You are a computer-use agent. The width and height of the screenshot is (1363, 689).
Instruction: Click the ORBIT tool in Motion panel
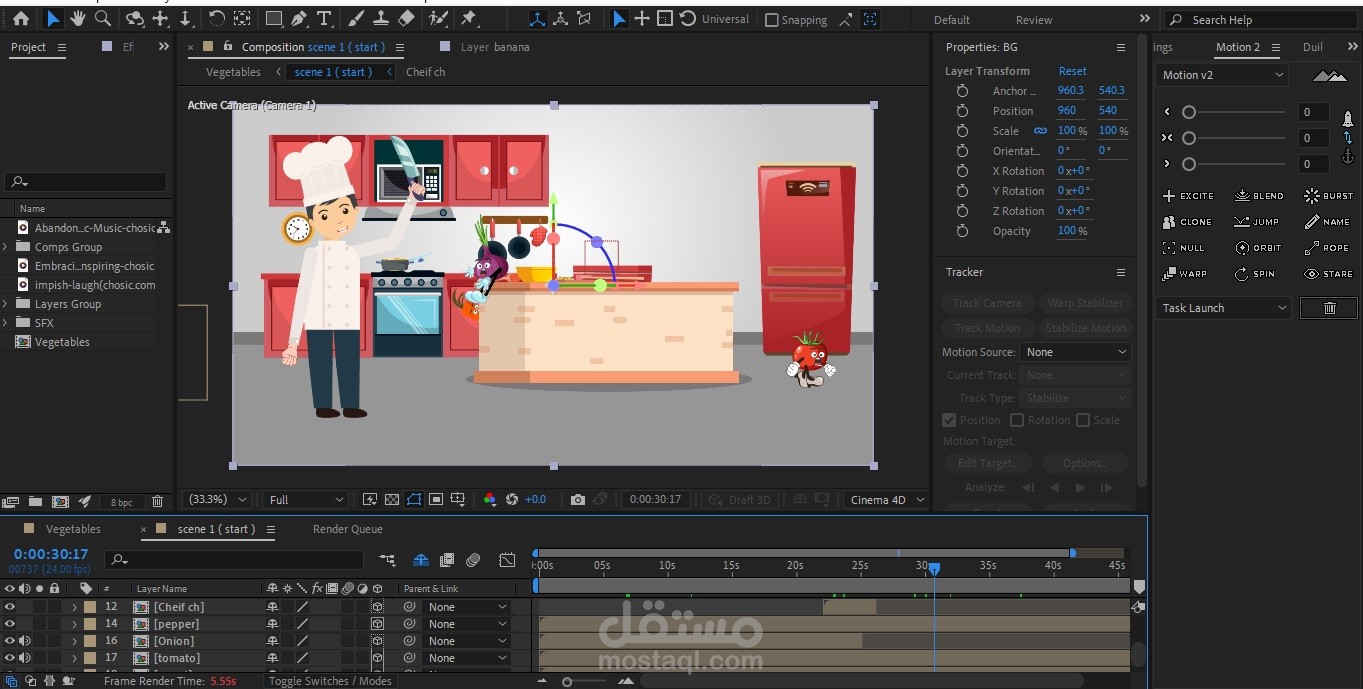pyautogui.click(x=1258, y=248)
